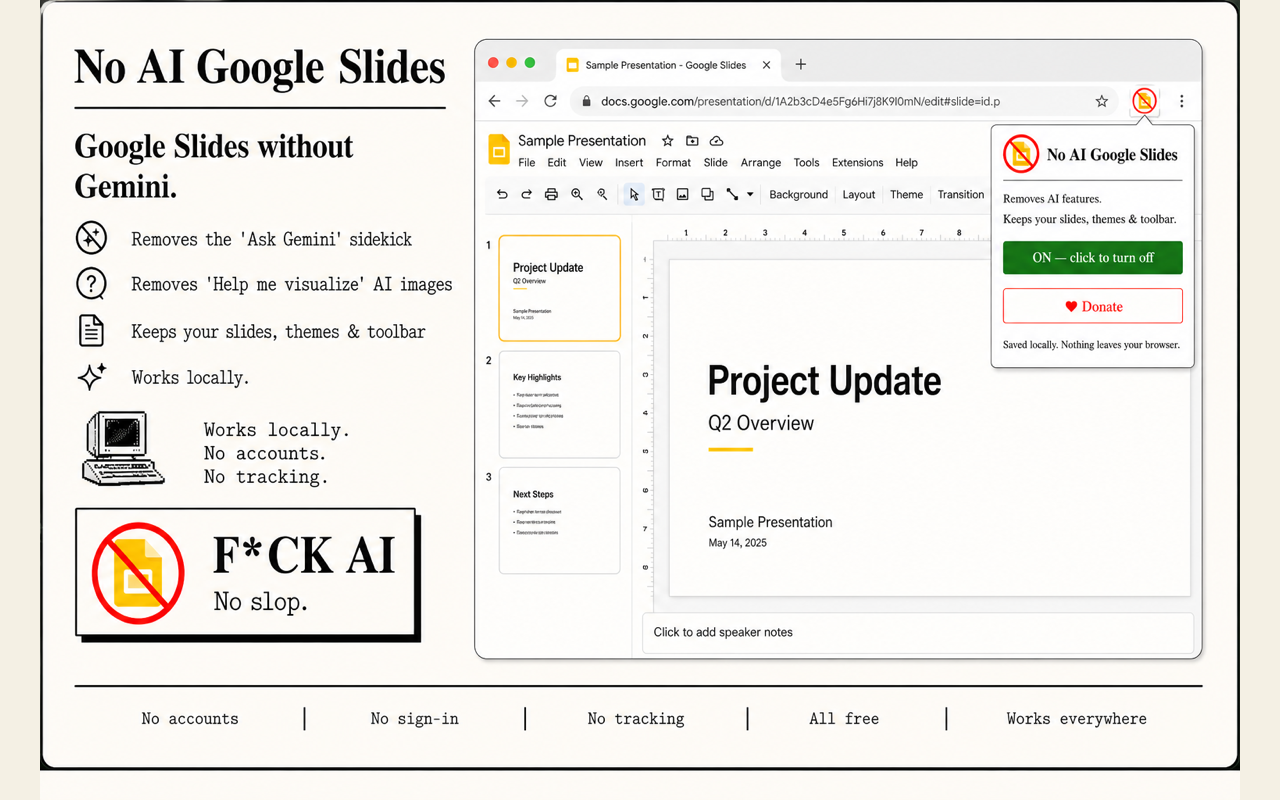Click the speaker notes field
Viewport: 1280px width, 800px height.
917,632
